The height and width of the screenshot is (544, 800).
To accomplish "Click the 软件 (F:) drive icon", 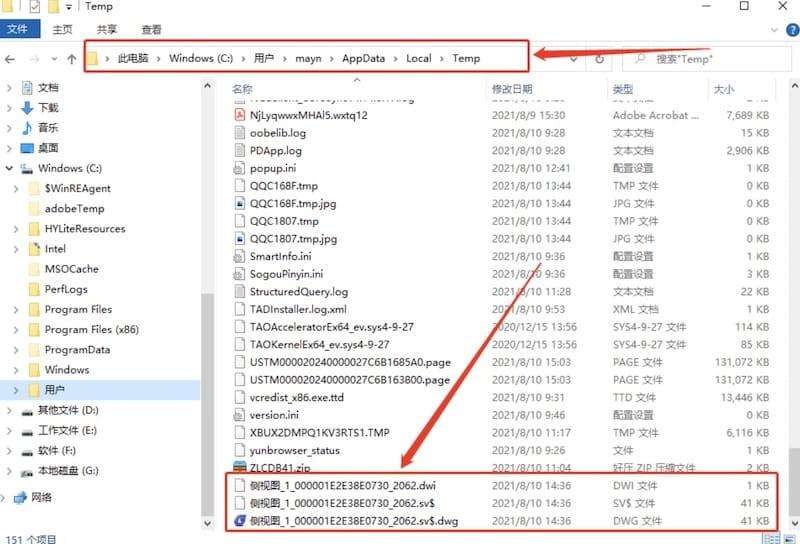I will tap(27, 452).
